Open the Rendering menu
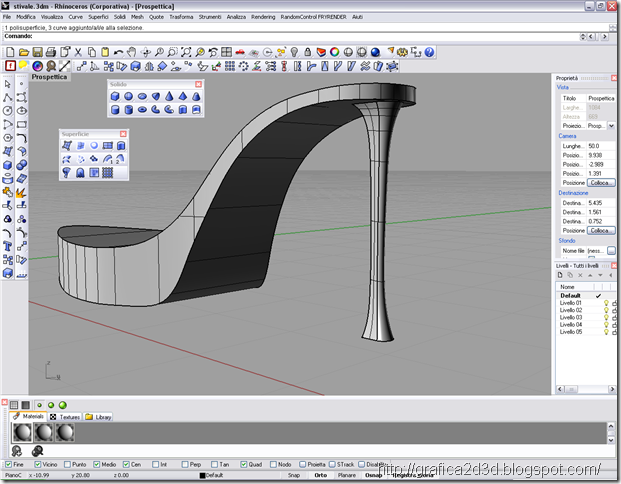Image resolution: width=621 pixels, height=484 pixels. tap(263, 17)
